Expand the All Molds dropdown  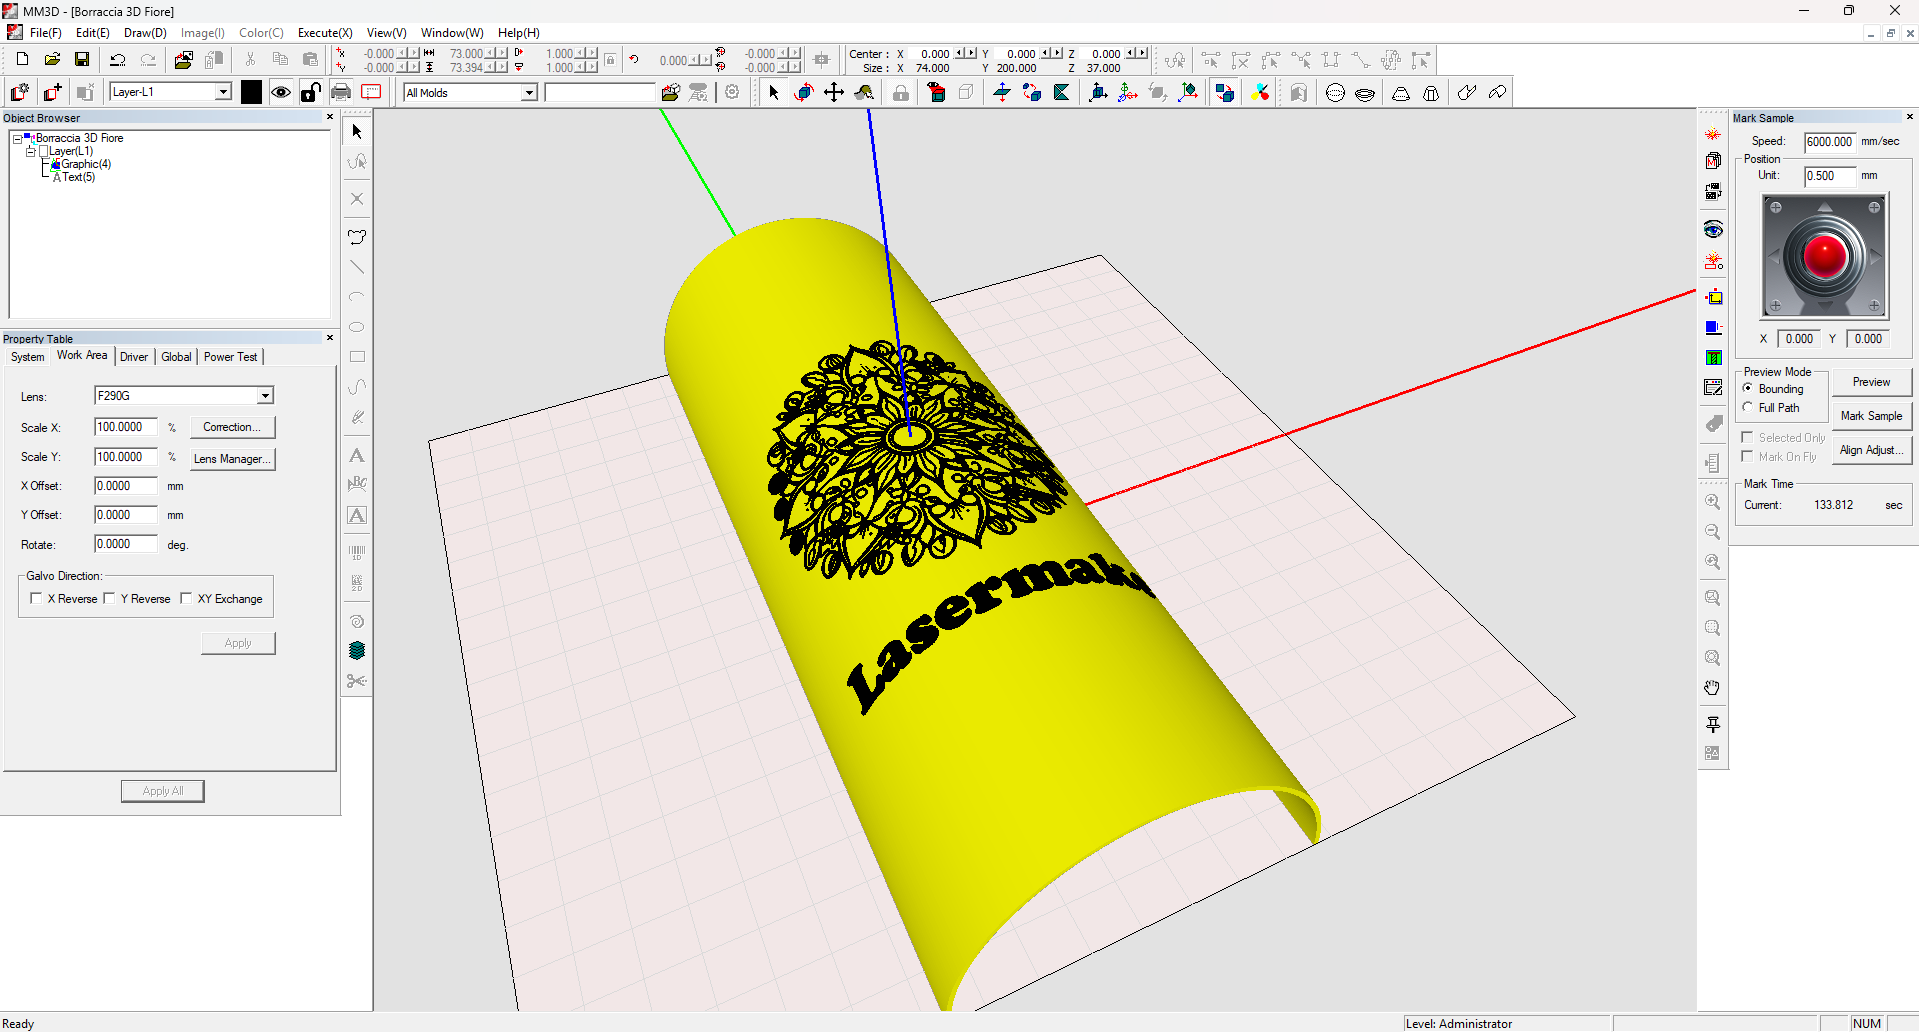click(x=529, y=93)
